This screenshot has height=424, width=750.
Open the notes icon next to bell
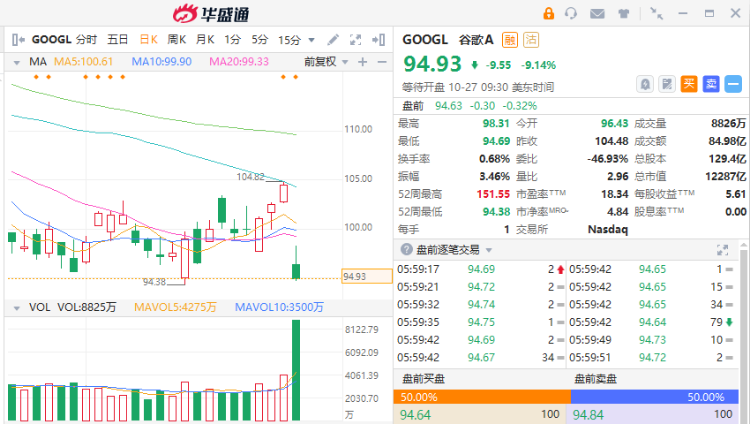pos(667,84)
